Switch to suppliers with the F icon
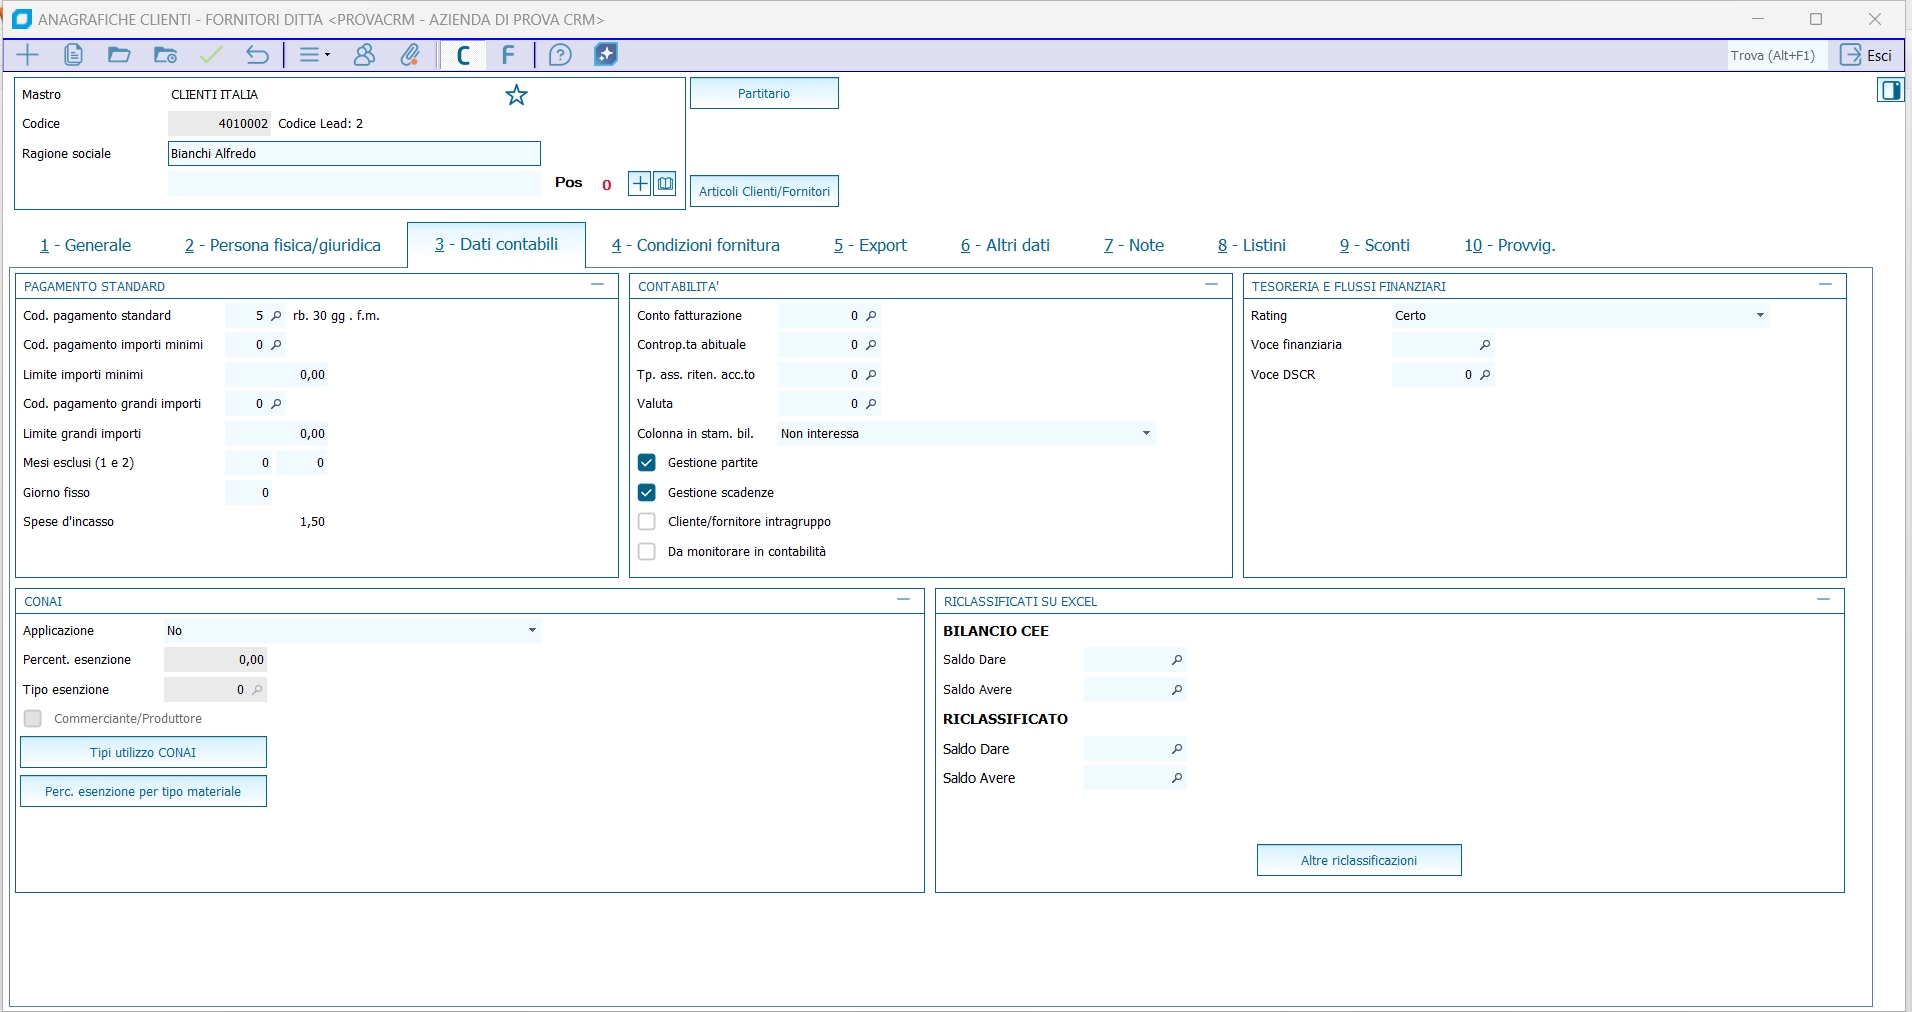Screen dimensions: 1912x1012 [x=508, y=55]
